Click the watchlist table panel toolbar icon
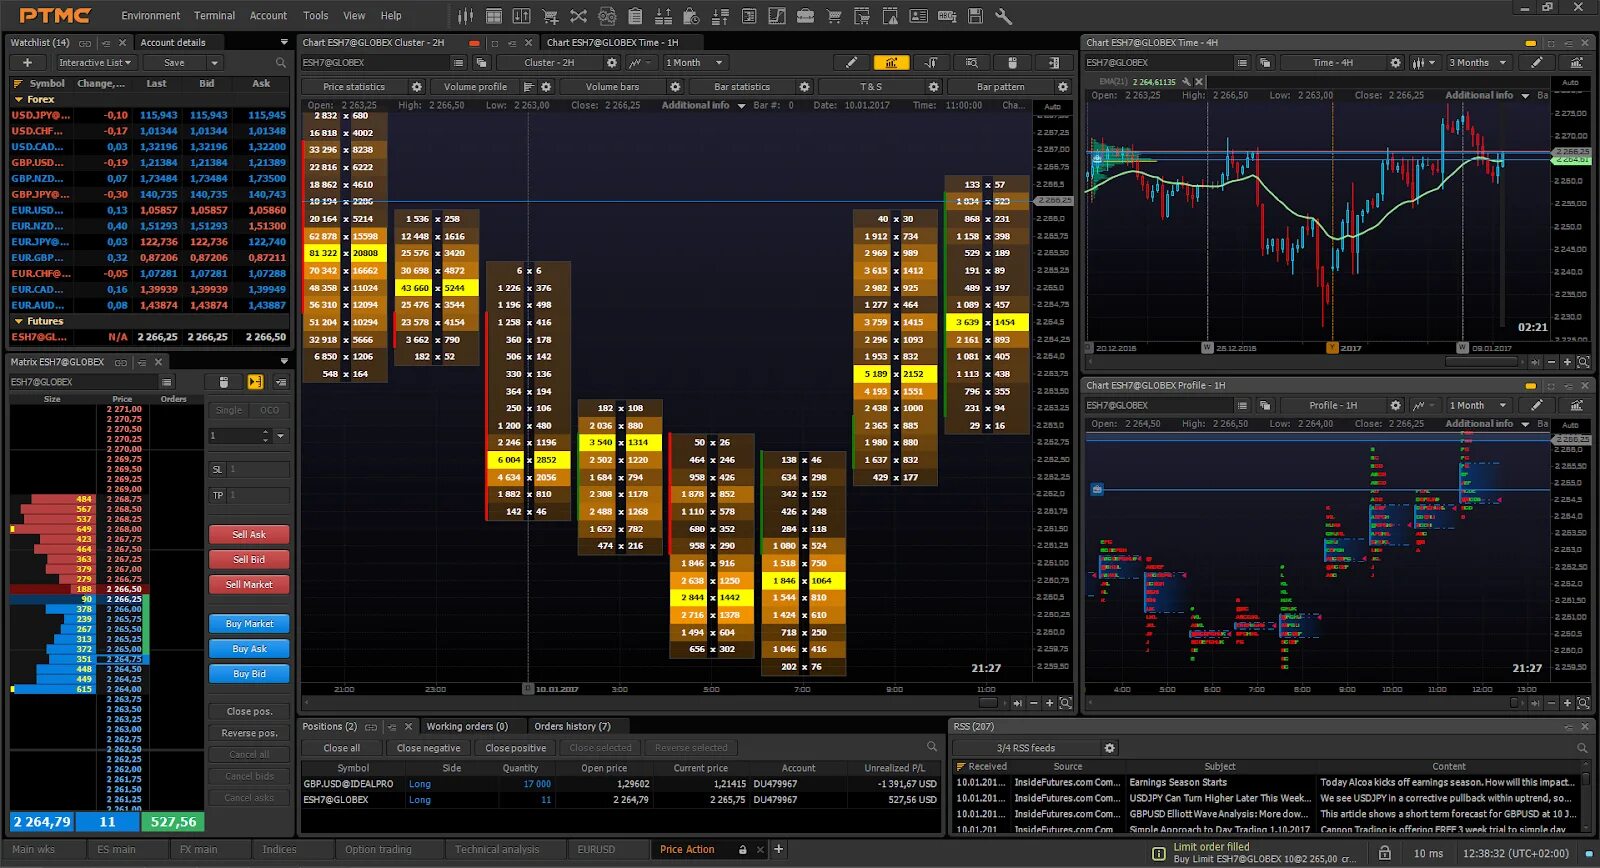This screenshot has height=868, width=1600. (x=494, y=16)
